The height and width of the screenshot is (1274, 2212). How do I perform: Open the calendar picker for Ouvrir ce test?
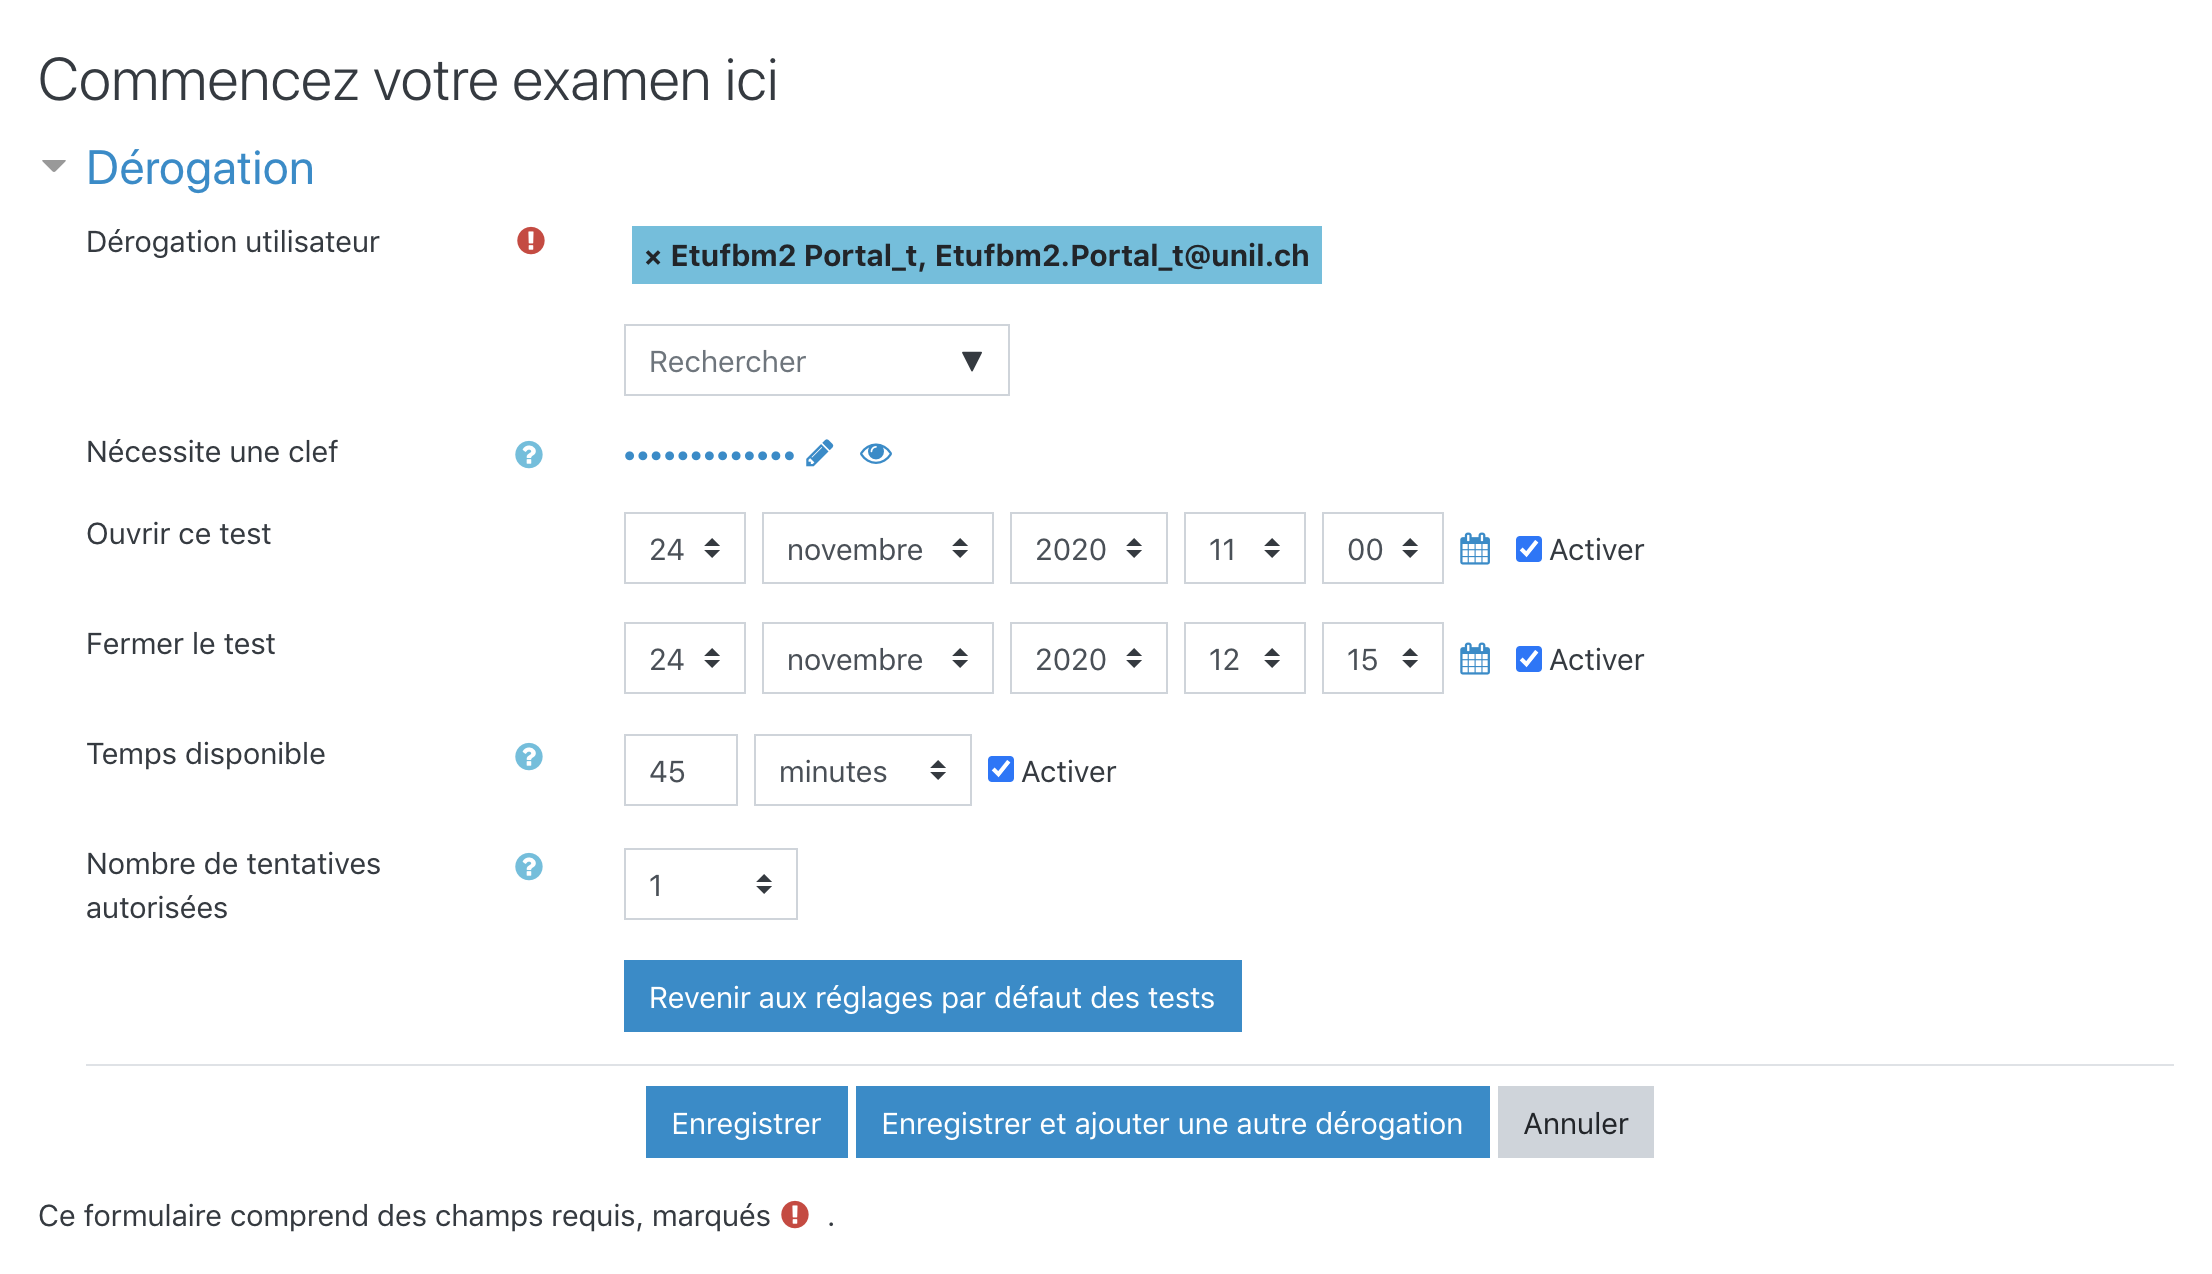pyautogui.click(x=1475, y=549)
